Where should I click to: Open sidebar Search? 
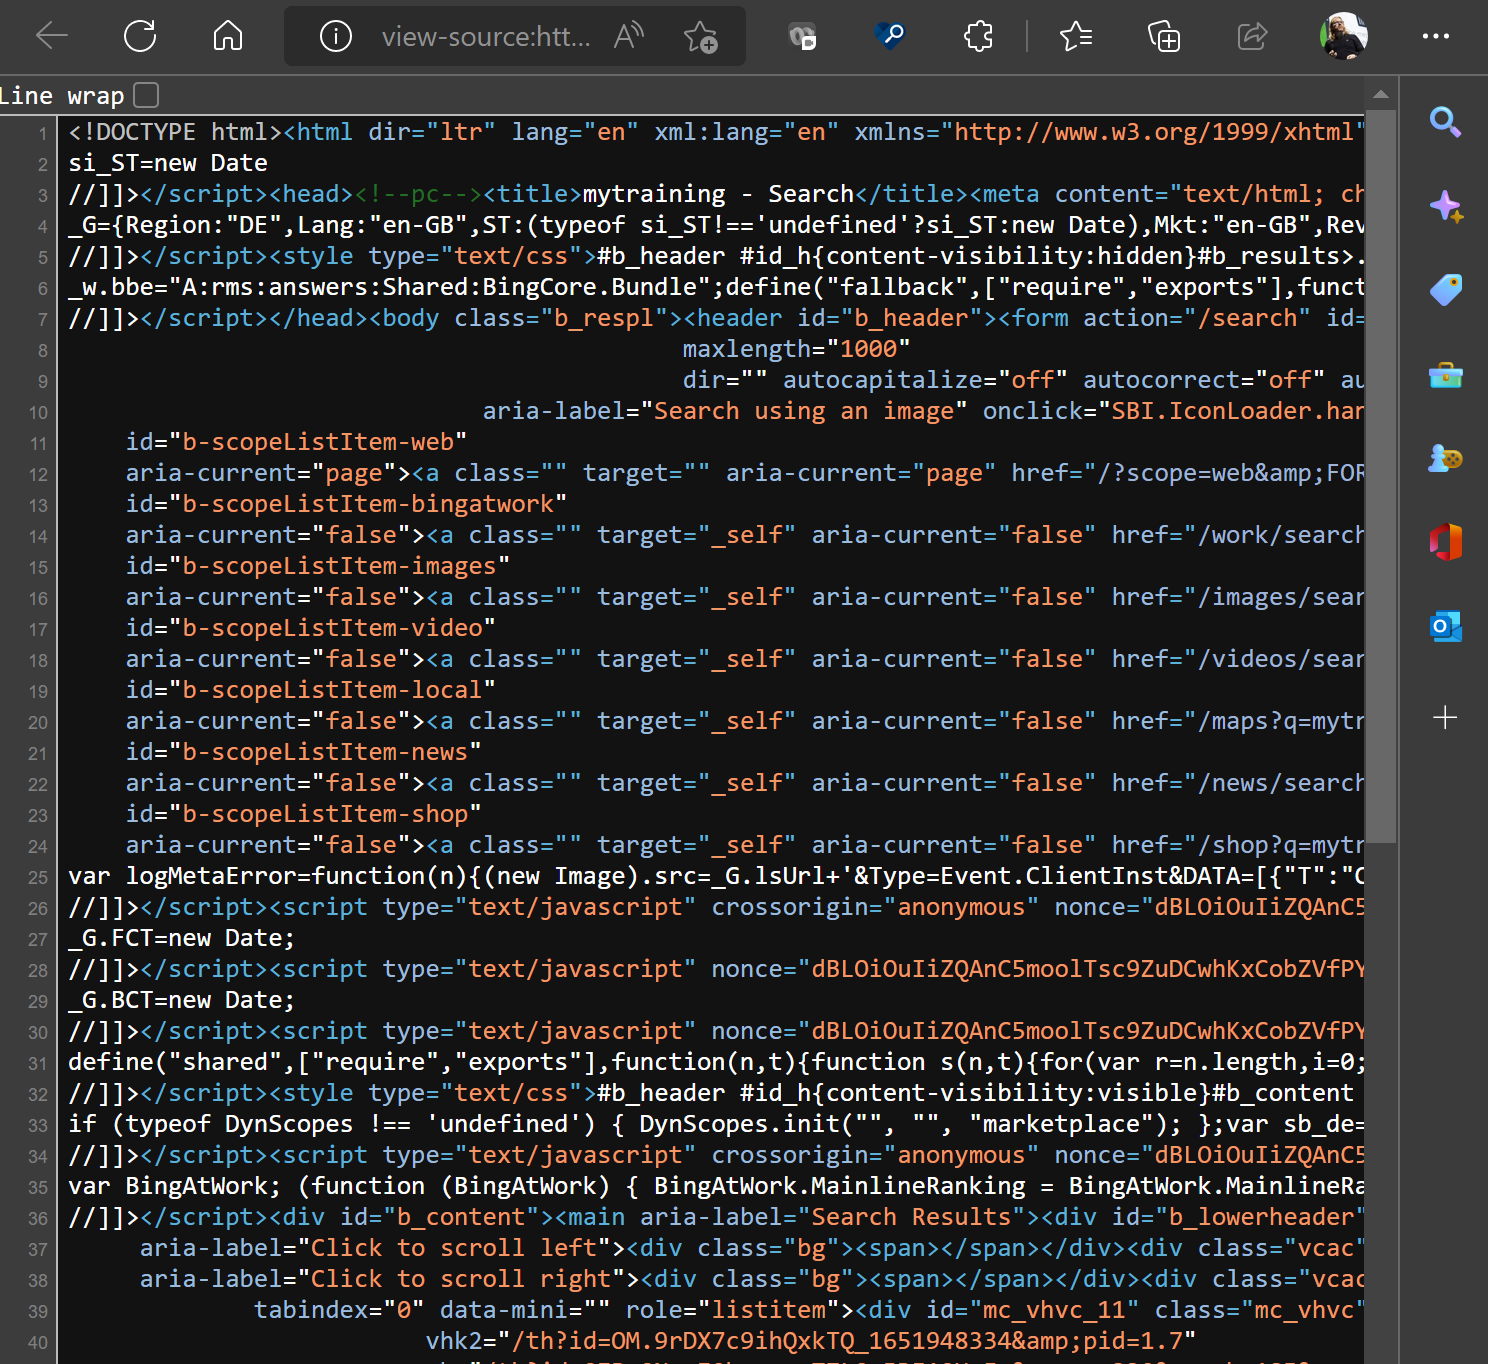pos(1445,122)
